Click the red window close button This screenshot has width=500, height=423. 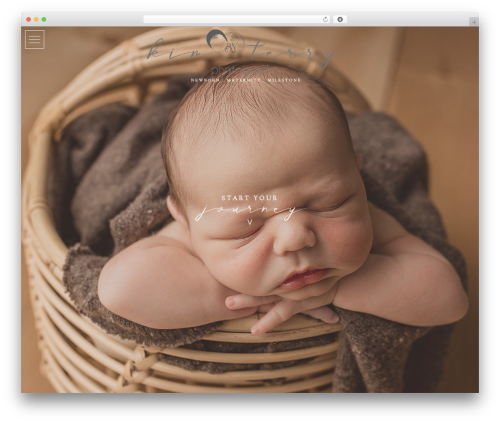29,19
